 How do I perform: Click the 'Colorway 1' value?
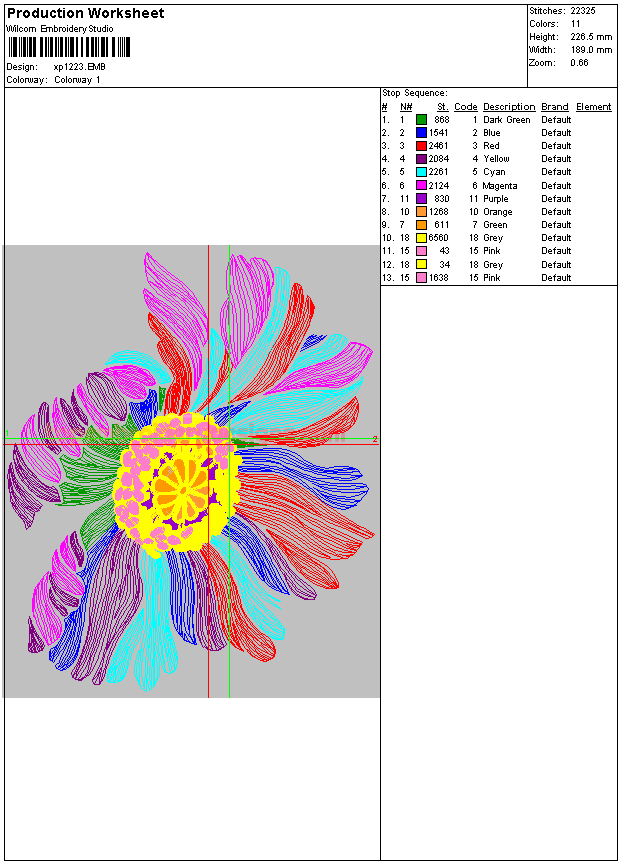77,80
